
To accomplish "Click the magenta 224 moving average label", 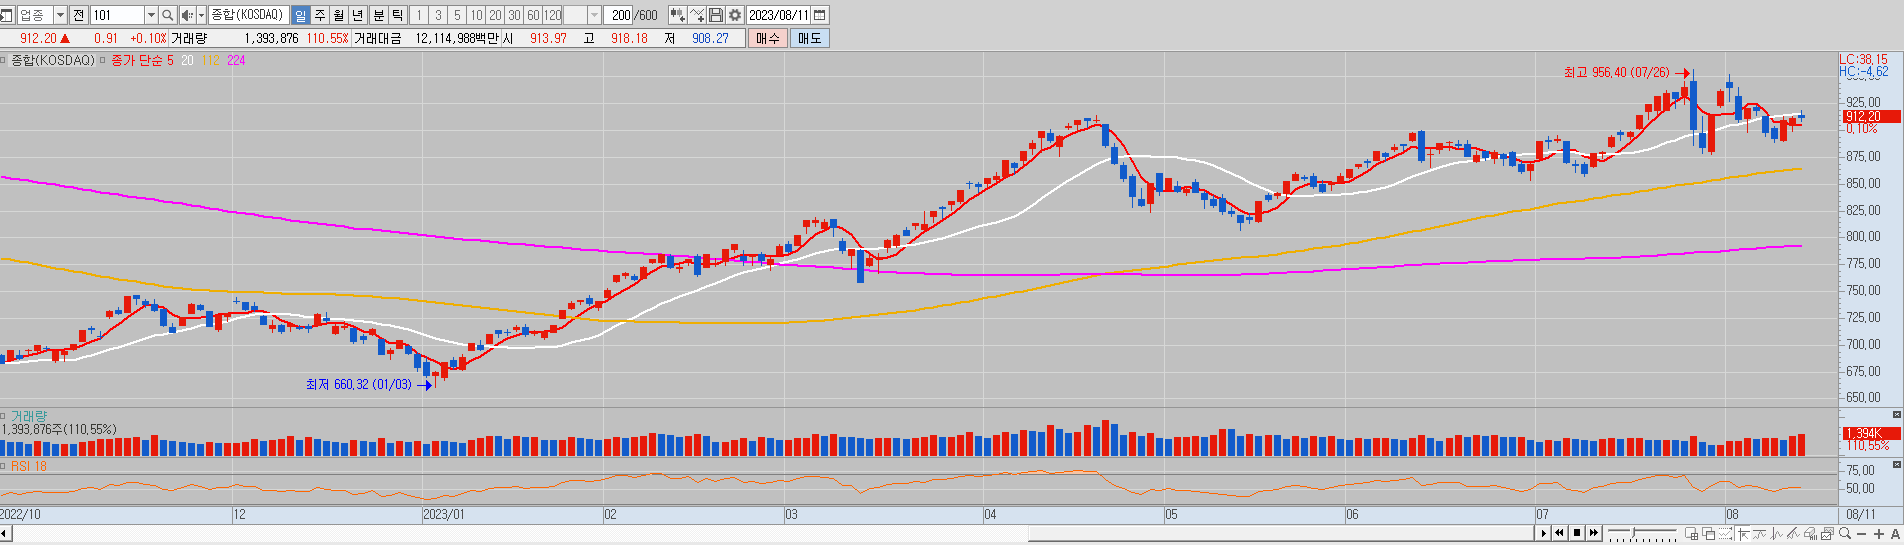I will 236,60.
